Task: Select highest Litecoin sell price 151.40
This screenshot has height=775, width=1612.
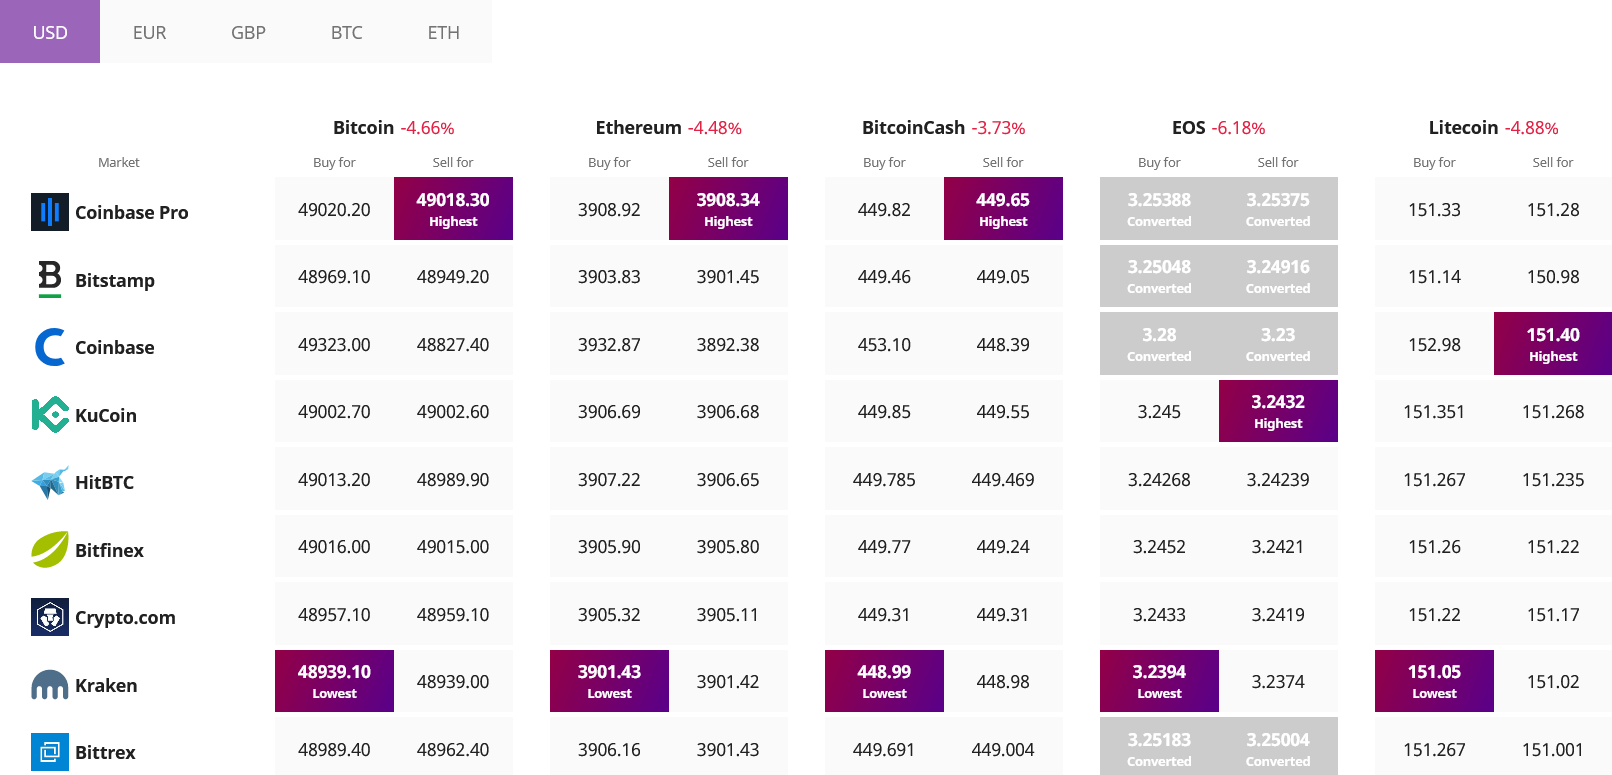Action: 1553,343
